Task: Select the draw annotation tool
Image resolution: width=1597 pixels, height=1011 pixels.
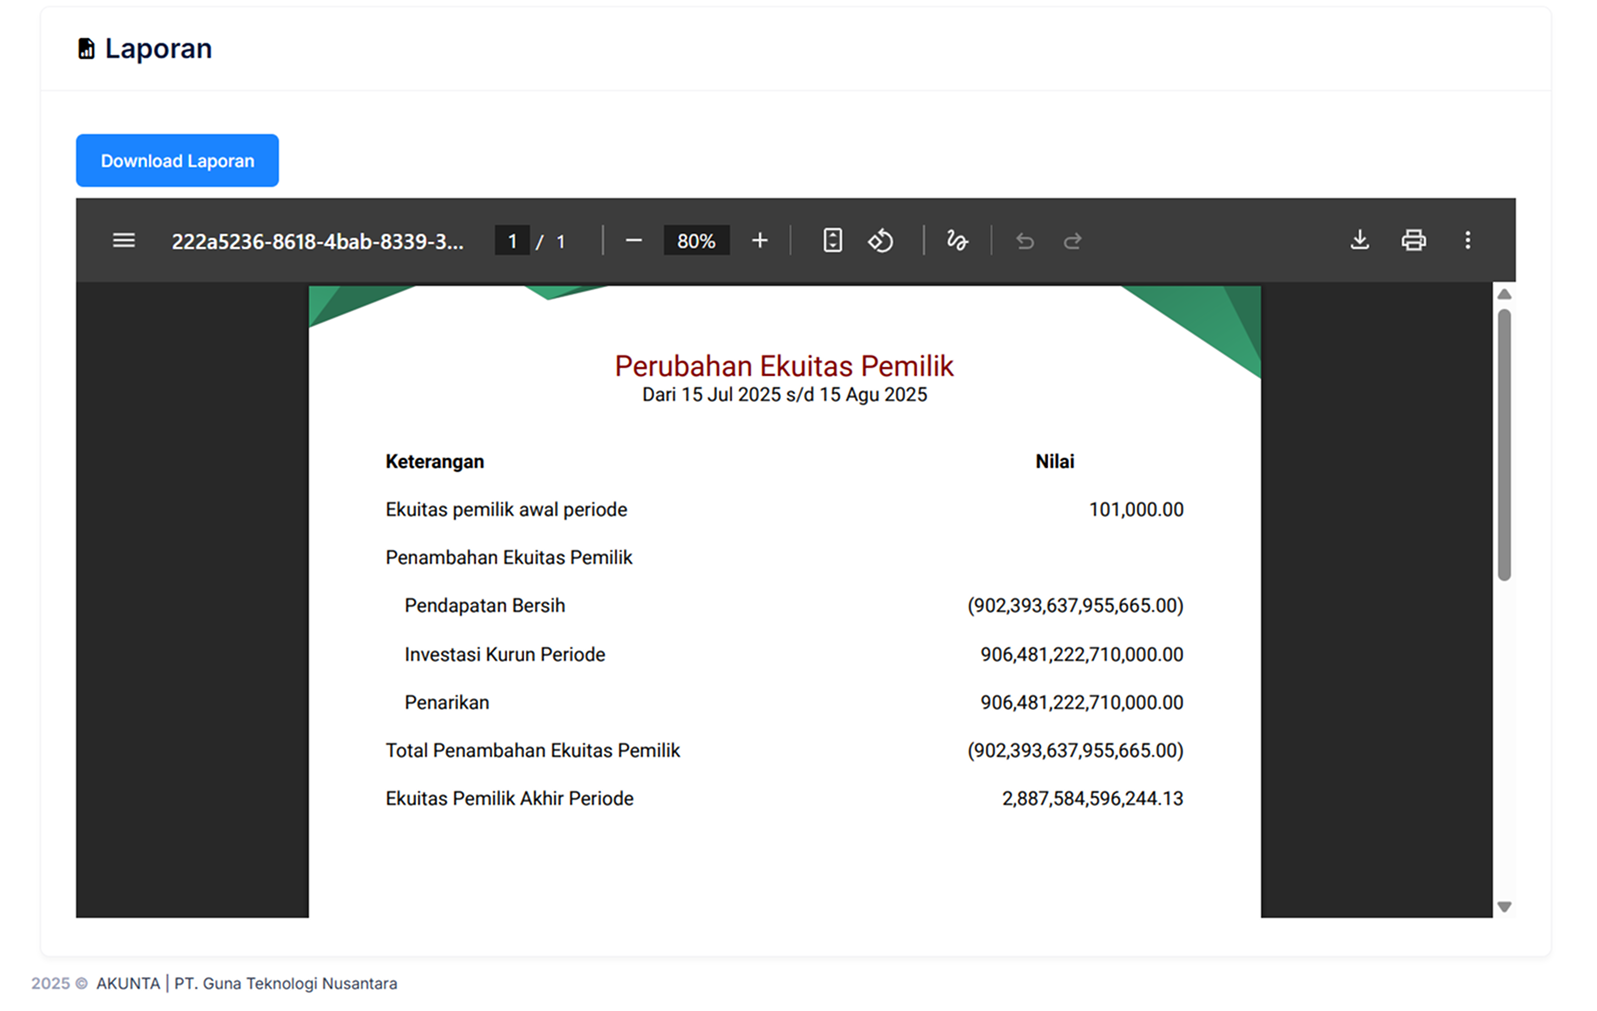Action: click(x=957, y=241)
